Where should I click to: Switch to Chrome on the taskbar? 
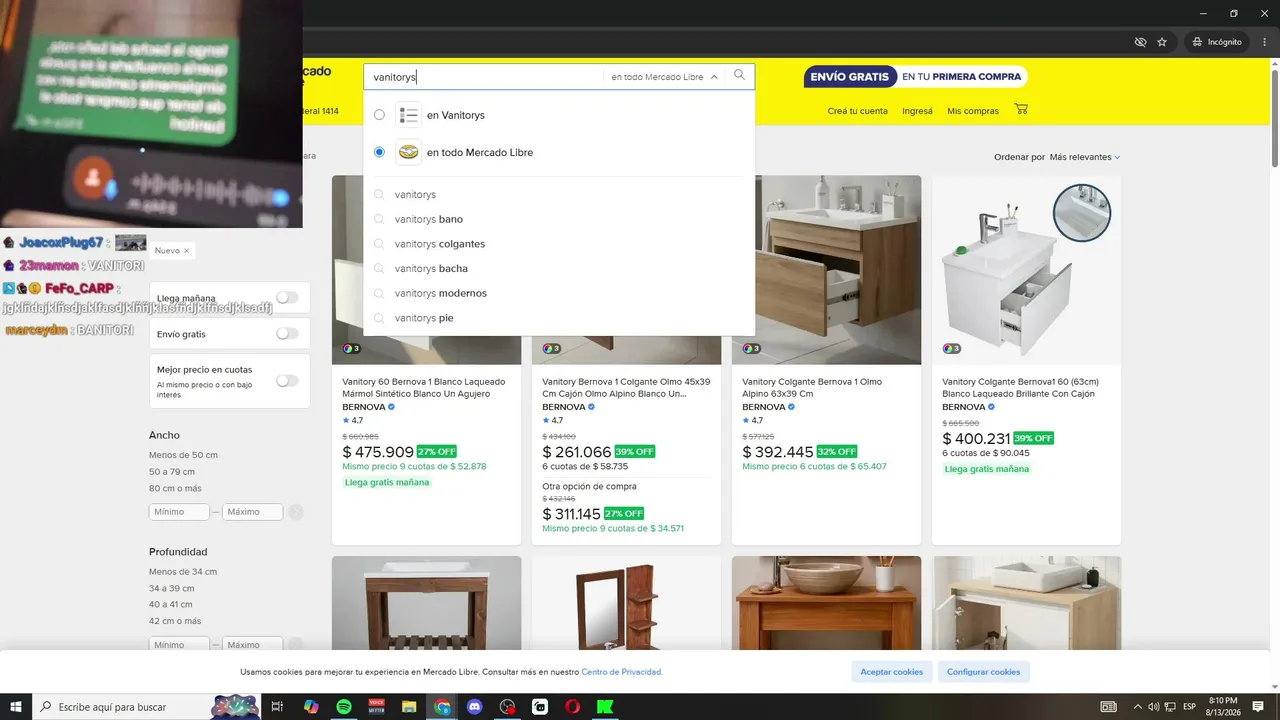(x=442, y=707)
